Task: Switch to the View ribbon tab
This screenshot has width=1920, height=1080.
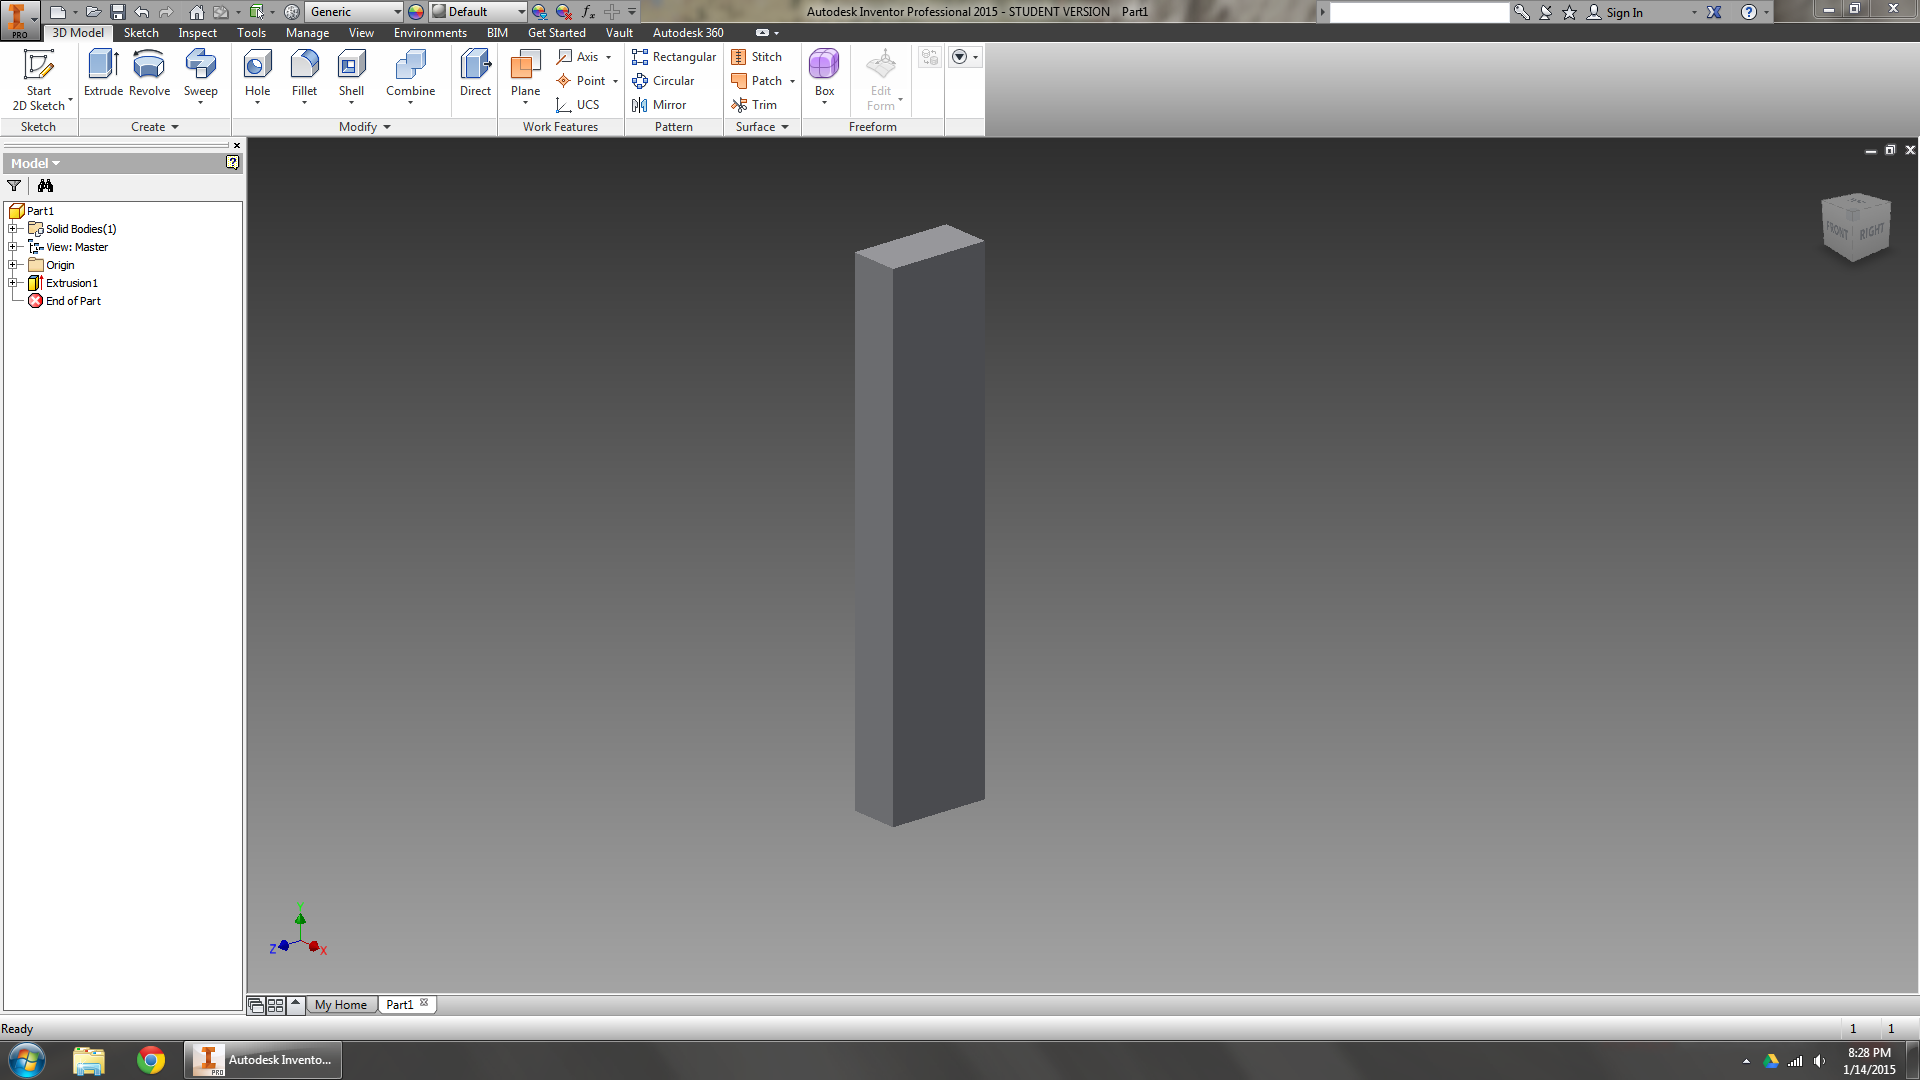Action: click(361, 33)
